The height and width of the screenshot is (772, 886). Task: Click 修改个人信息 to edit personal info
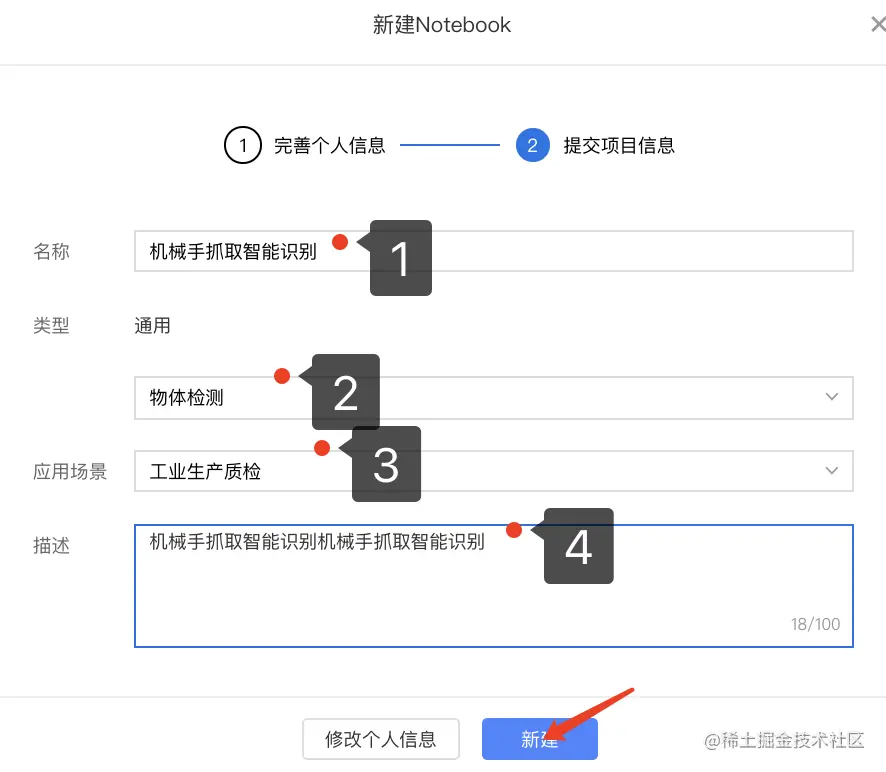381,739
